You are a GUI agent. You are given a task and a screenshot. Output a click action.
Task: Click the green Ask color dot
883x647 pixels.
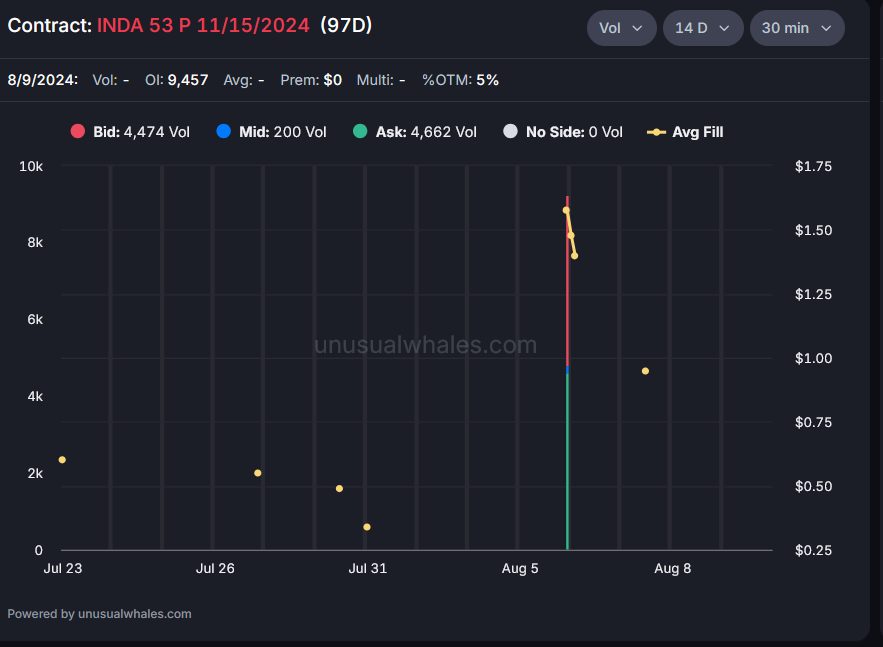coord(360,131)
